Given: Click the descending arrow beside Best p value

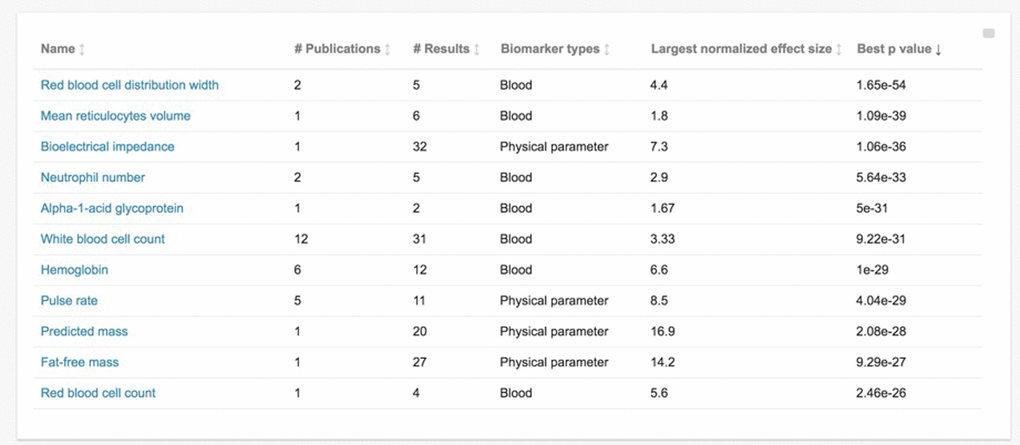Looking at the screenshot, I should [x=939, y=50].
